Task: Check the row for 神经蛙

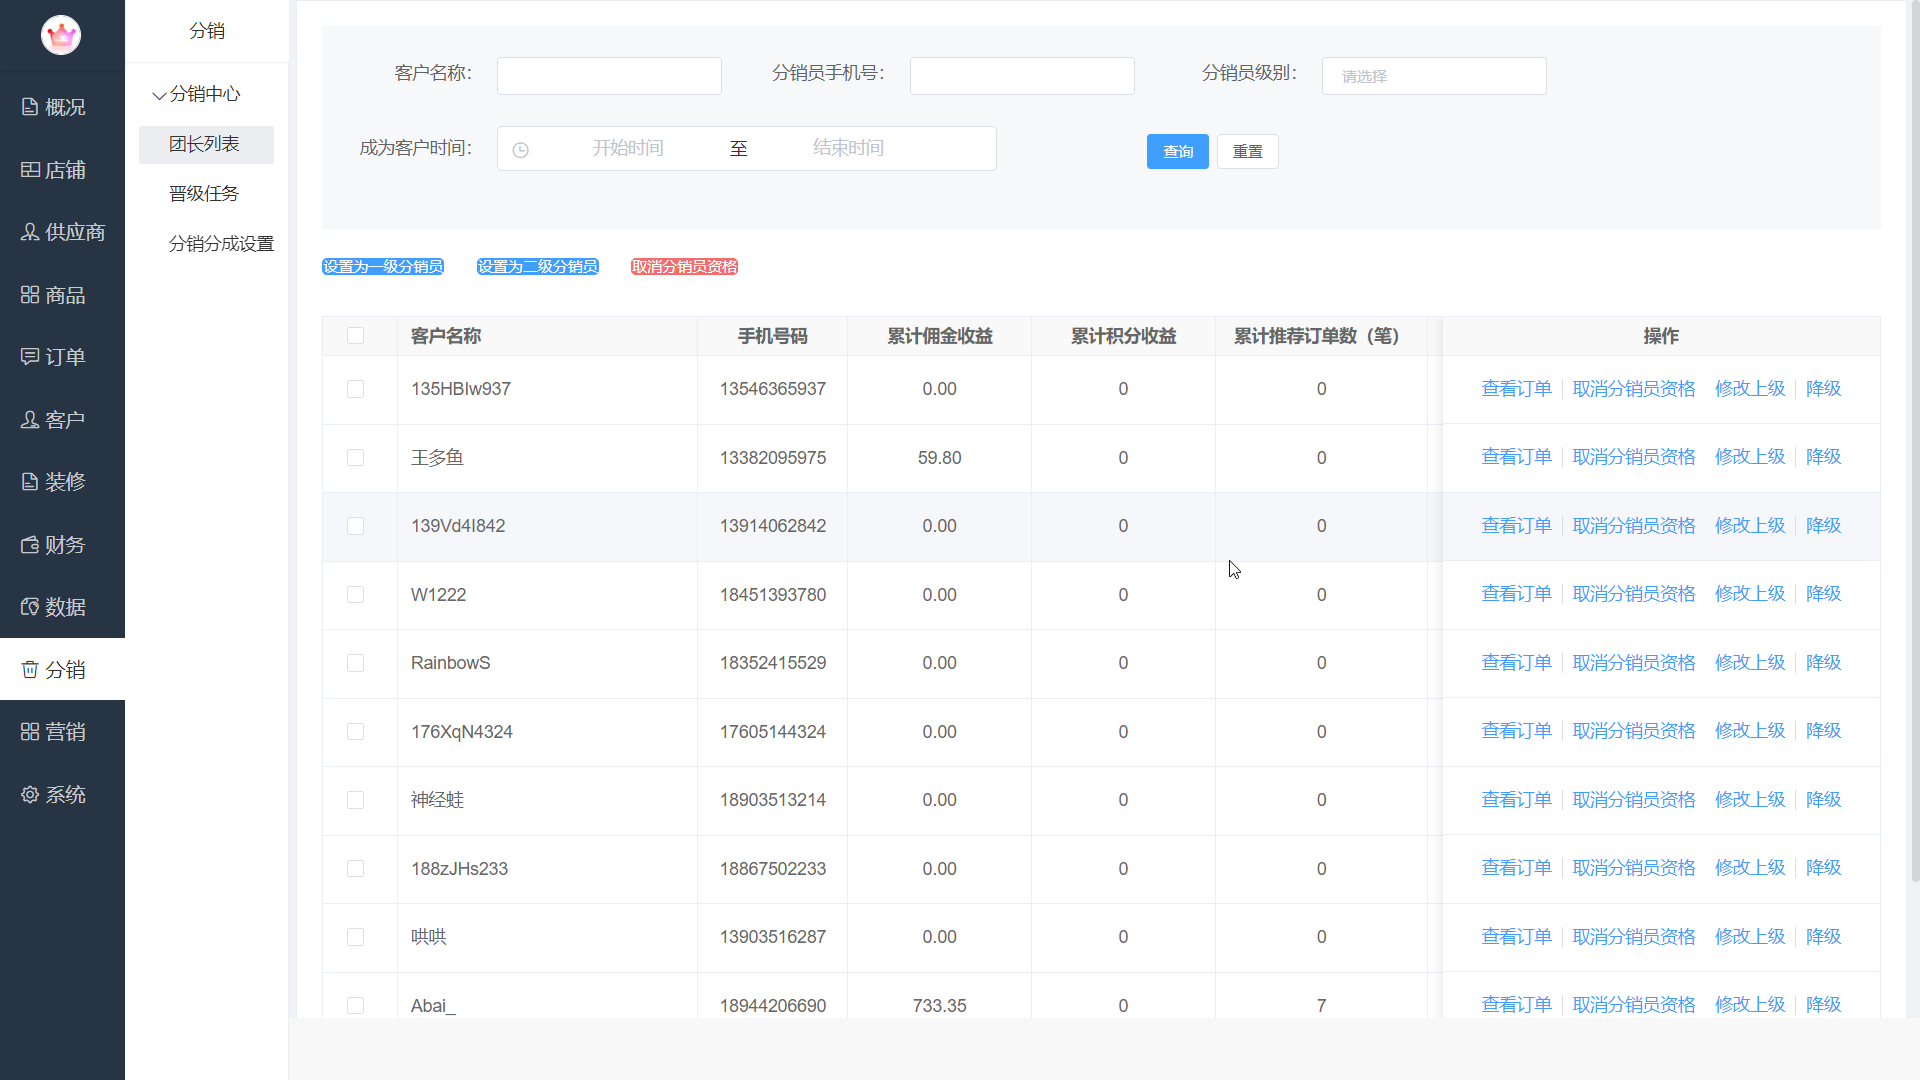Action: (355, 800)
